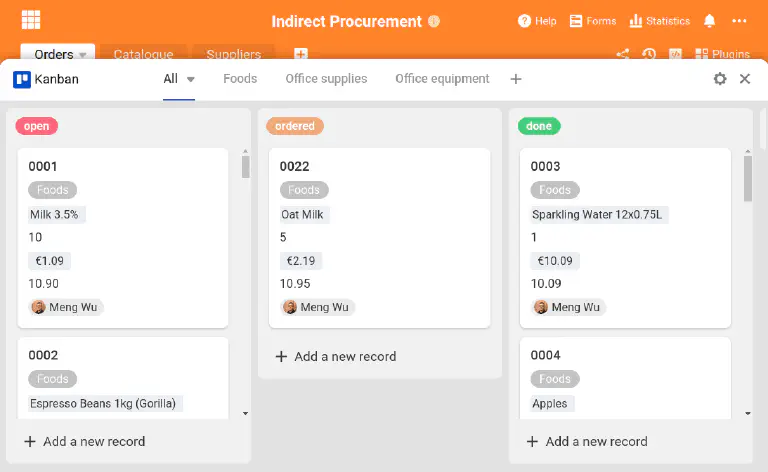Add a new record in ordered column
768x472 pixels.
coord(336,356)
